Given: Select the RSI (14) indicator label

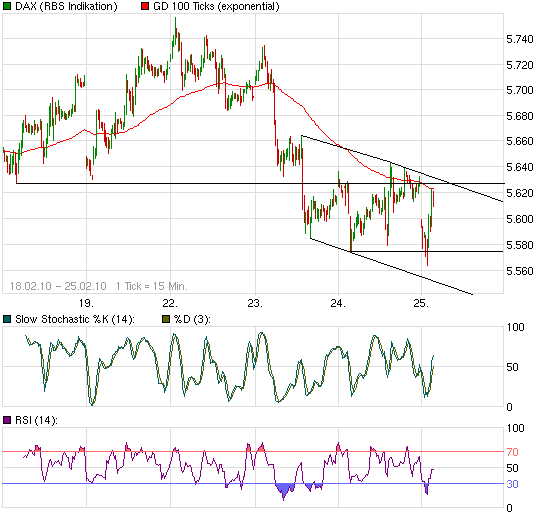Looking at the screenshot, I should click(x=36, y=420).
